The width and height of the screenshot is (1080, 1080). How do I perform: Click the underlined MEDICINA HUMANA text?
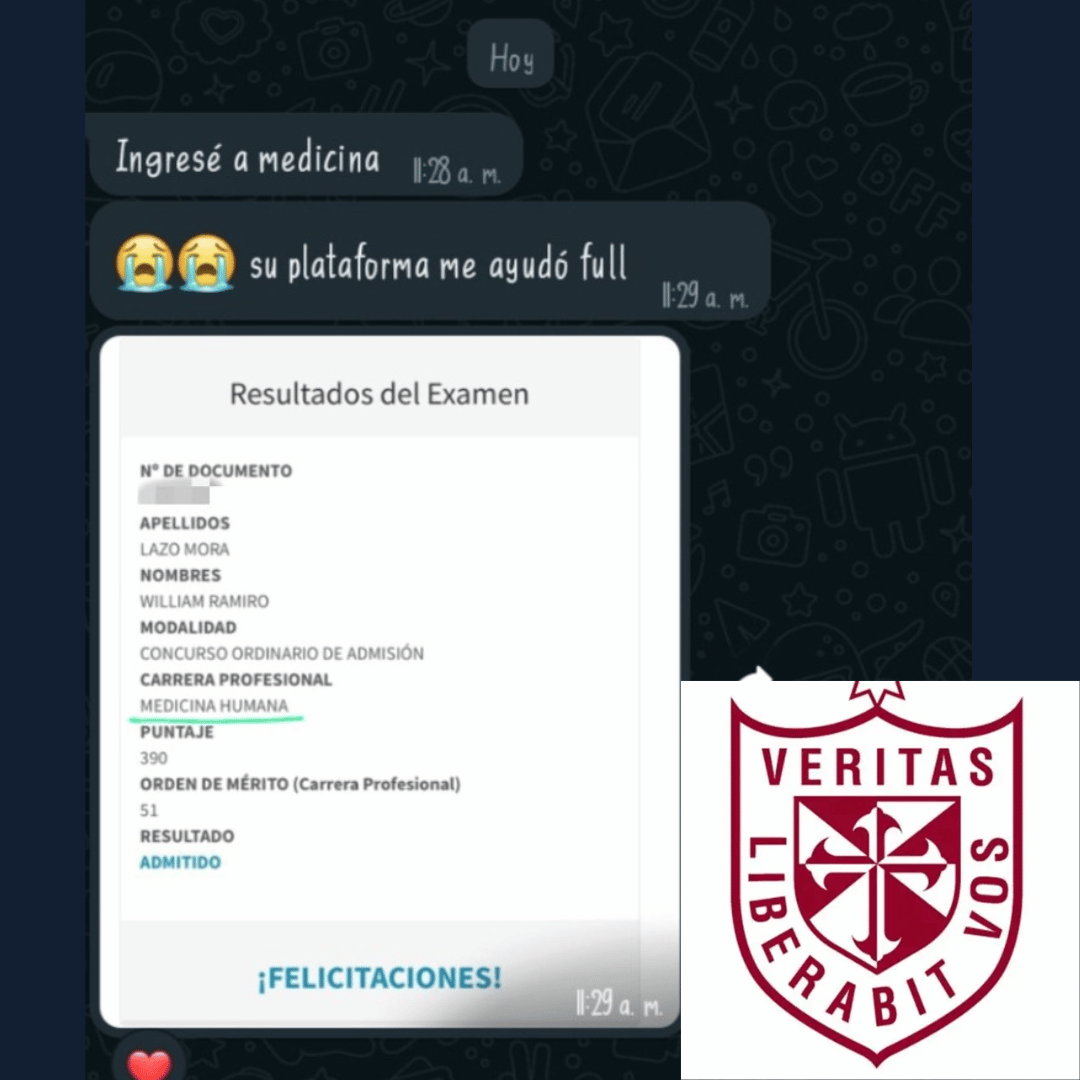214,705
